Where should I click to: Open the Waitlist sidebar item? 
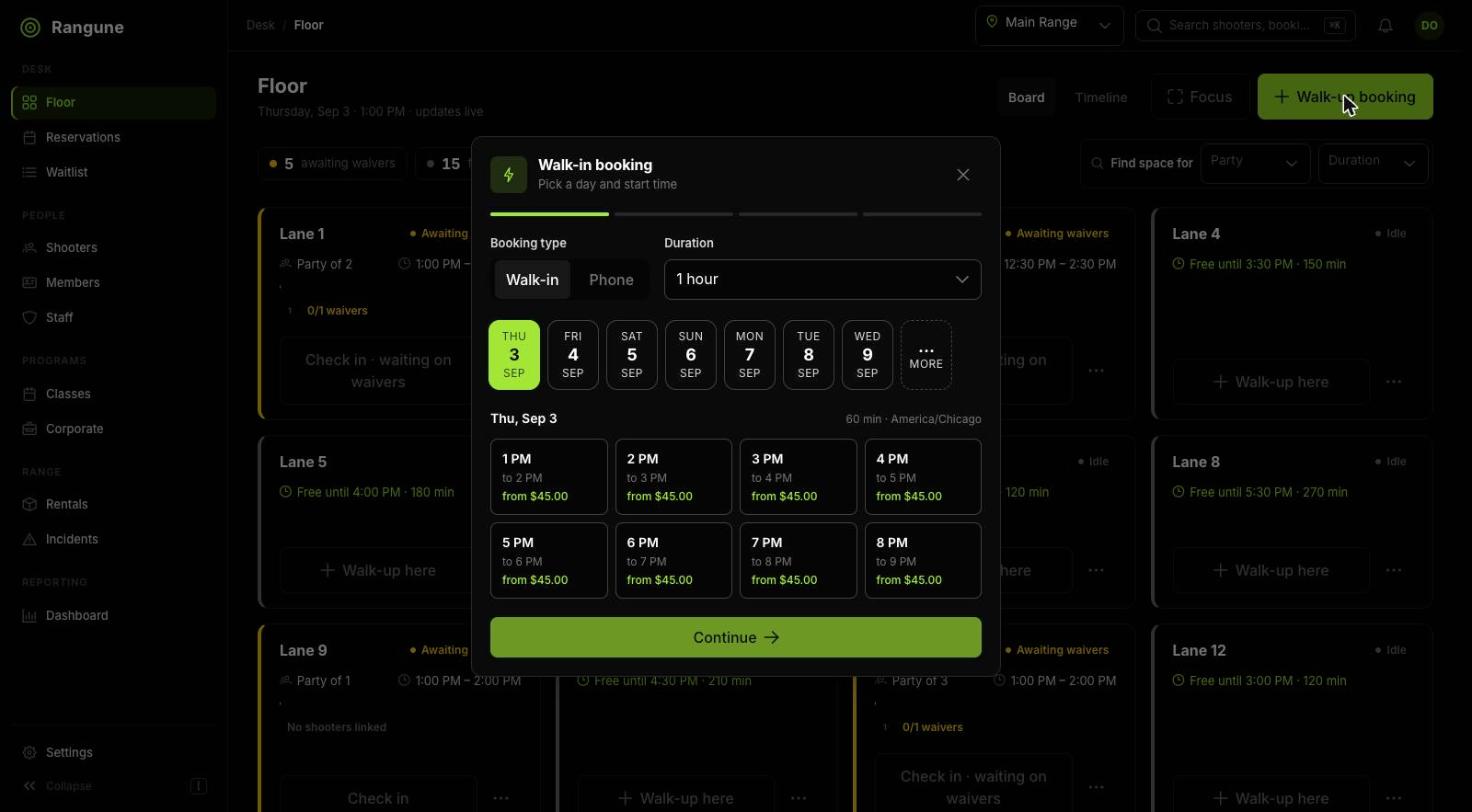point(113,172)
